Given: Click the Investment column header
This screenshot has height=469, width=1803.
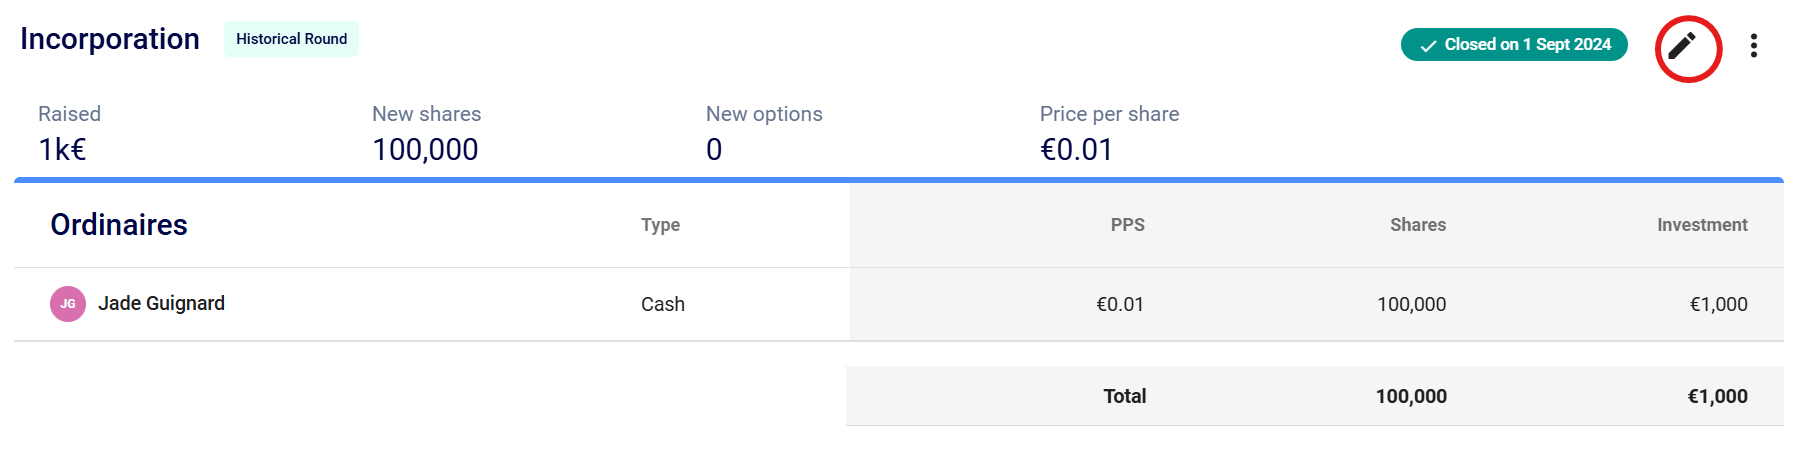Looking at the screenshot, I should [x=1701, y=225].
